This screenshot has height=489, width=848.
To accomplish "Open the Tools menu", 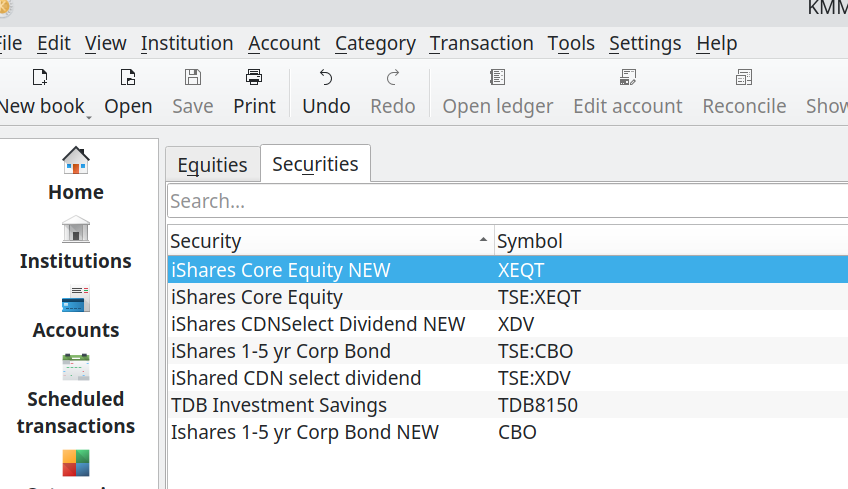I will coord(571,43).
